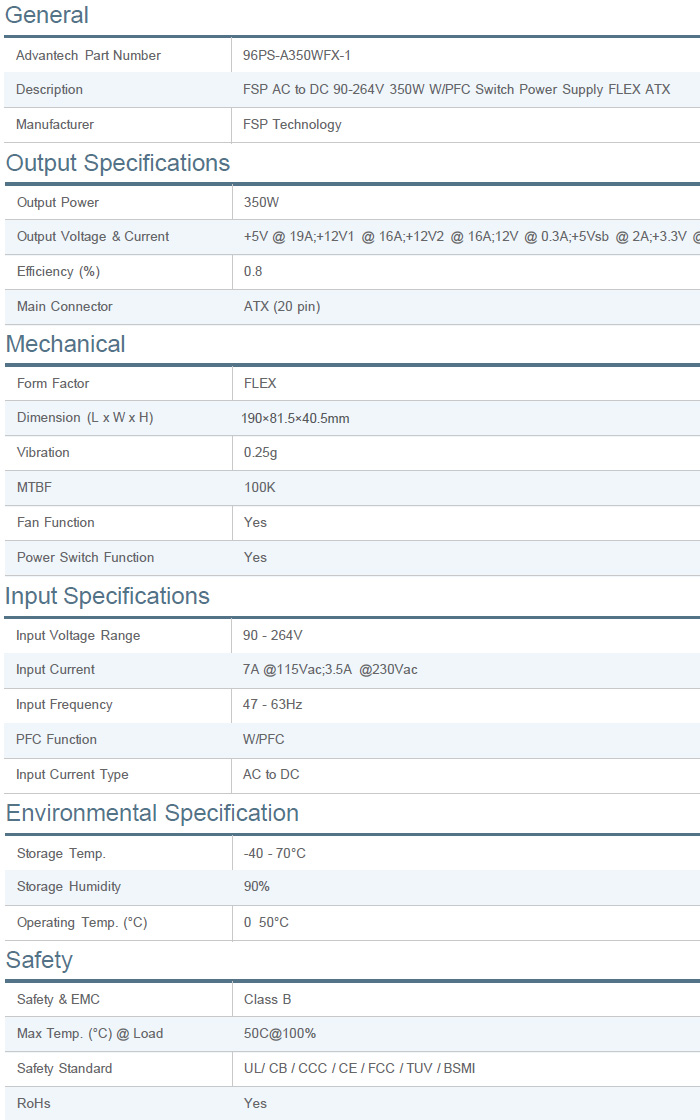Image resolution: width=700 pixels, height=1120 pixels.
Task: Click the dimension value 190×81.5×40.5mm
Action: (x=295, y=418)
